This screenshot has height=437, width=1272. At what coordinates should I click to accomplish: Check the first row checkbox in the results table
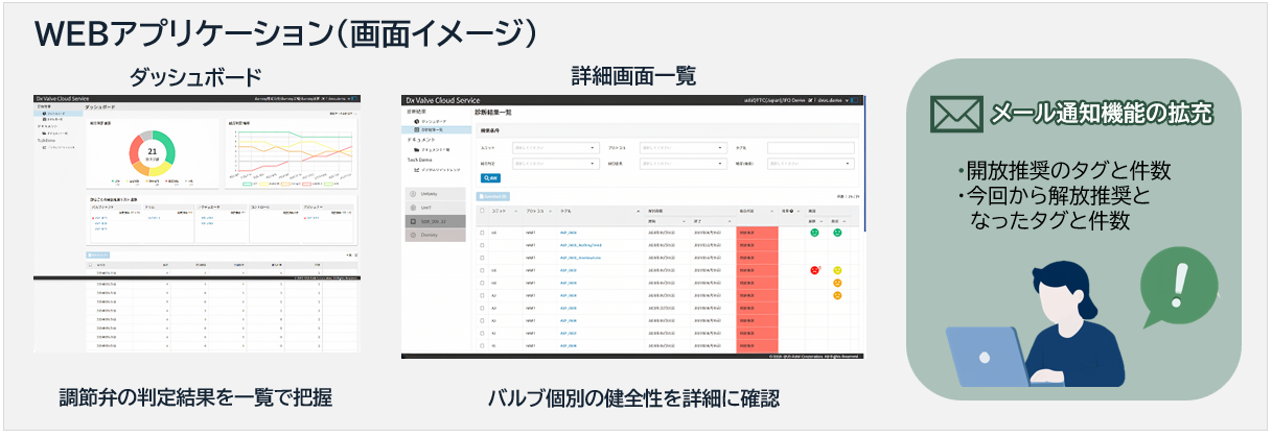484,232
